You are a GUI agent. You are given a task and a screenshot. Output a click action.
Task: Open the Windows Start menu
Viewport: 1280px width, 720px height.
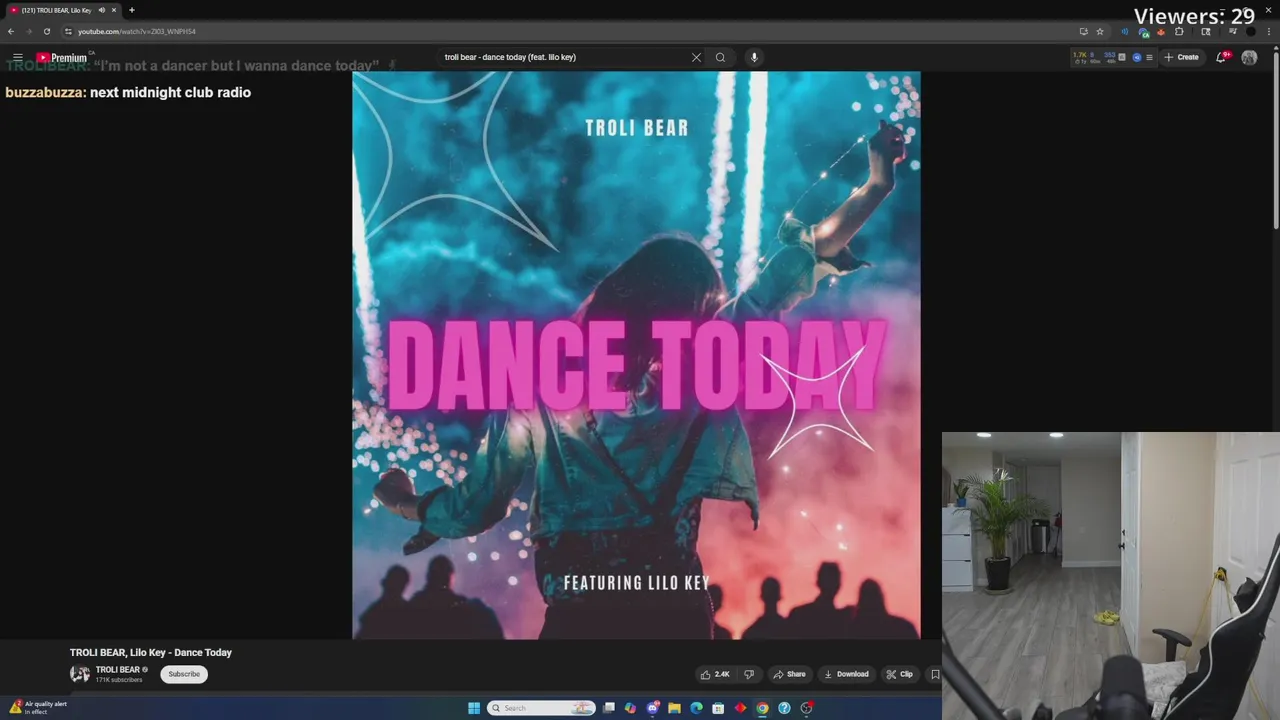click(474, 708)
